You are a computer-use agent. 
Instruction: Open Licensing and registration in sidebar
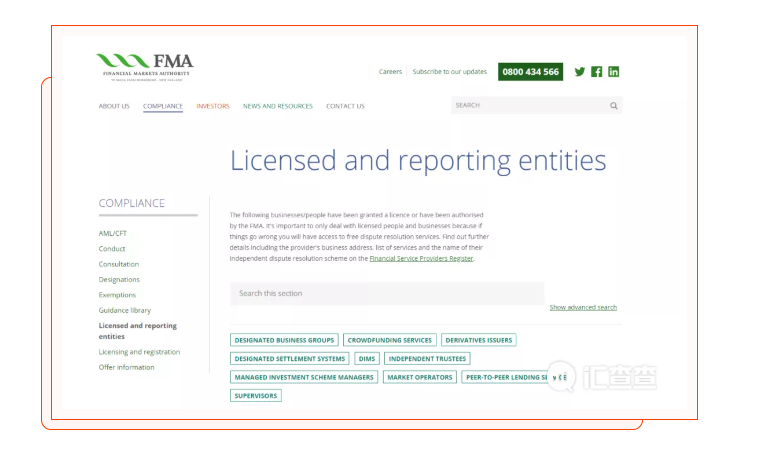139,352
